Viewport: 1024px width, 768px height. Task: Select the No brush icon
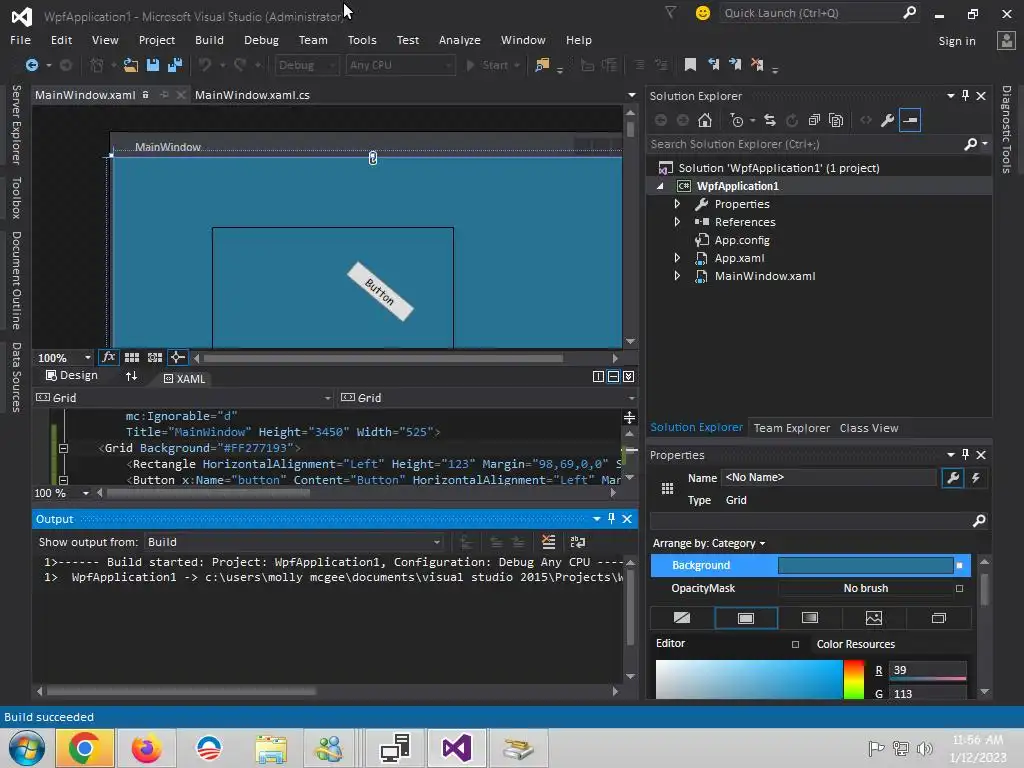click(682, 618)
